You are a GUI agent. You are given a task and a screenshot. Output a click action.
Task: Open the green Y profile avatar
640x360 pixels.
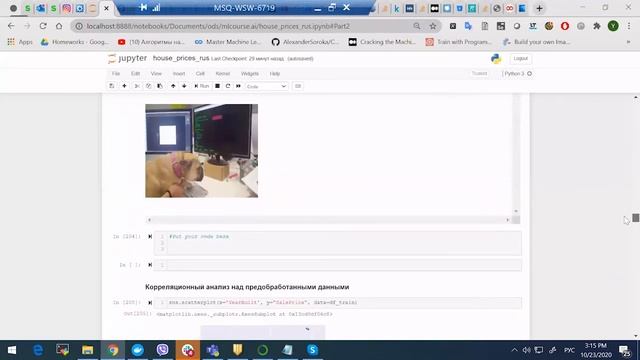pyautogui.click(x=613, y=26)
